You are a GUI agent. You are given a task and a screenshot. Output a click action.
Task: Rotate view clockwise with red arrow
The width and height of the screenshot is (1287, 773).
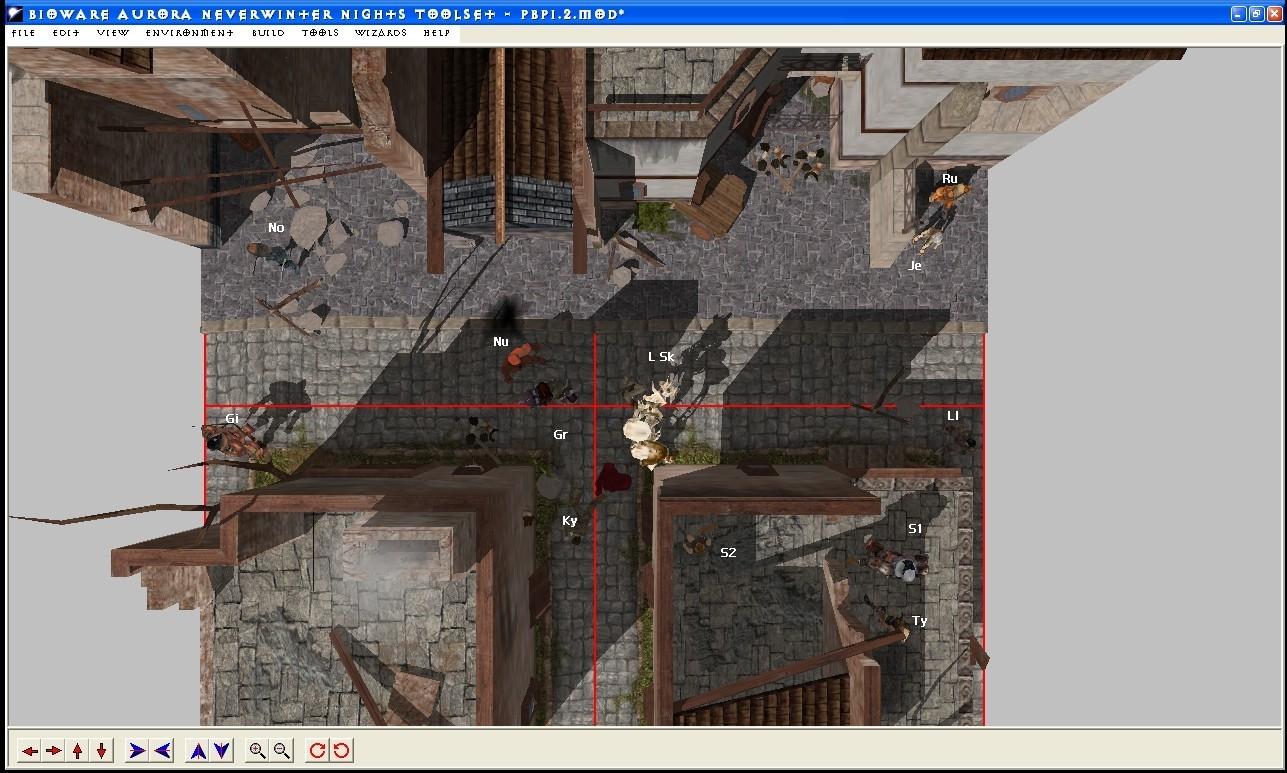[x=317, y=750]
